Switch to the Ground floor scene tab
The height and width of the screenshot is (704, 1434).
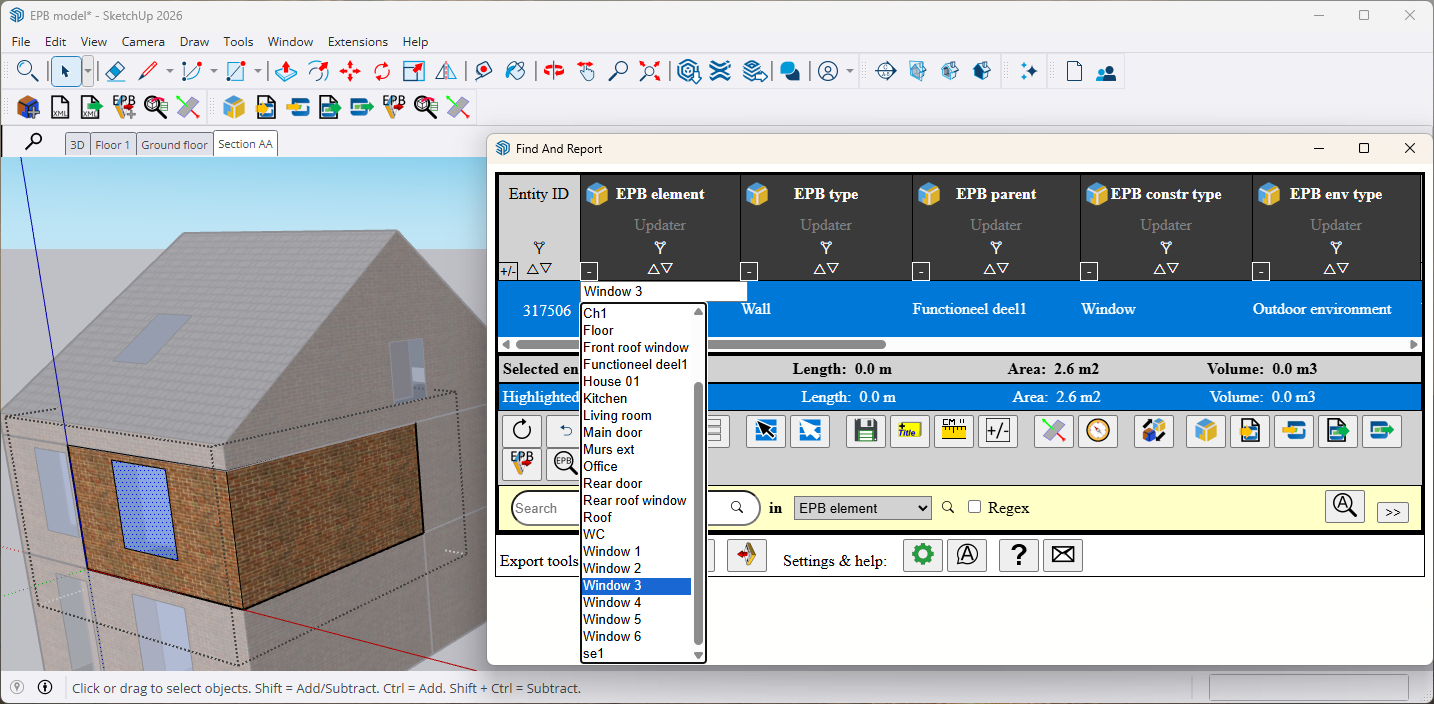tap(175, 145)
